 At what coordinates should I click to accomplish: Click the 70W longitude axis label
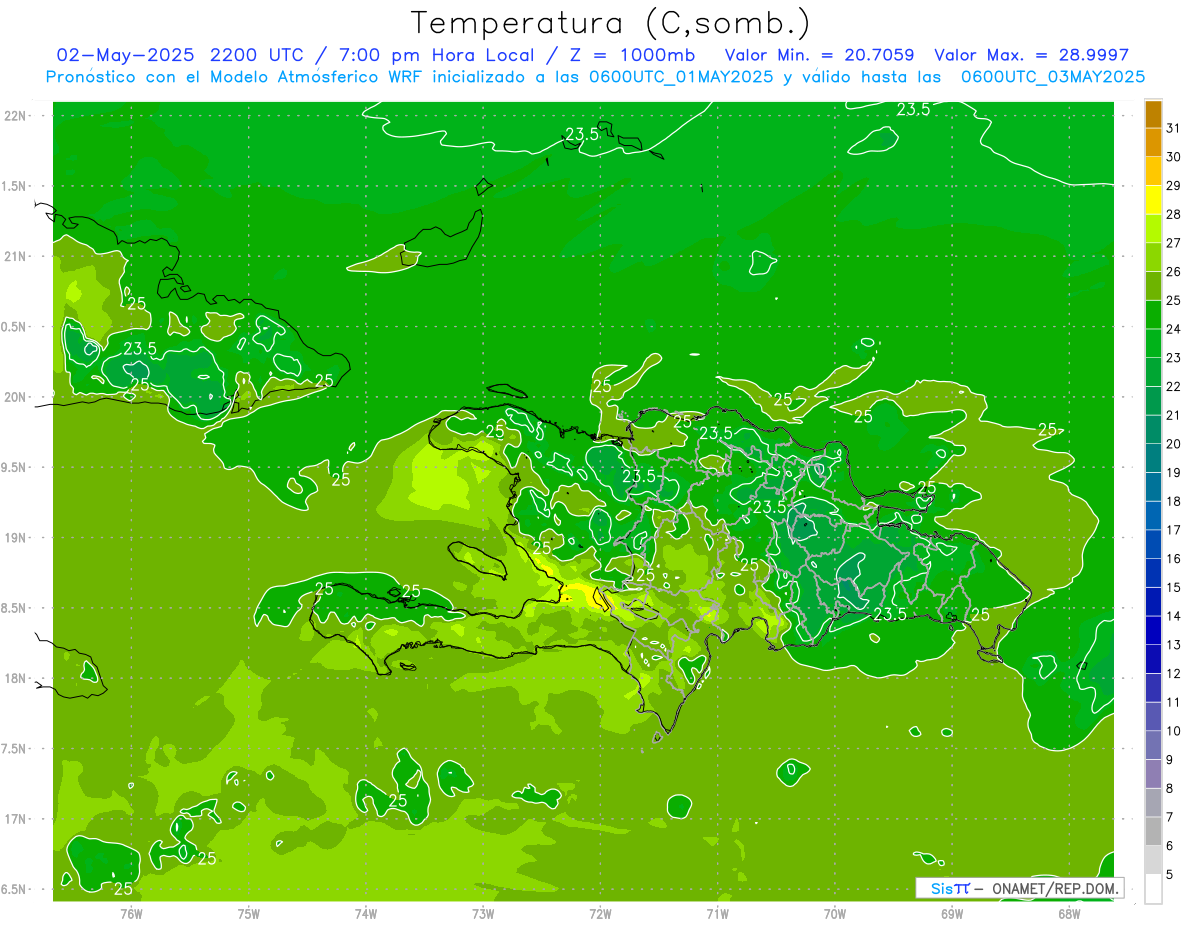pos(835,914)
